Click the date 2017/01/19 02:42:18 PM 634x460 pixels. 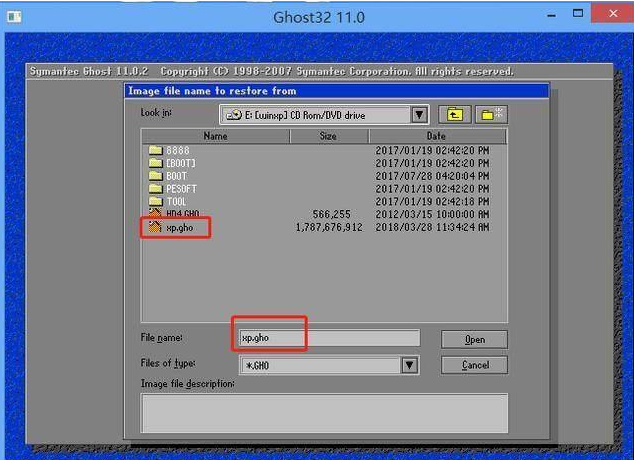pos(432,201)
